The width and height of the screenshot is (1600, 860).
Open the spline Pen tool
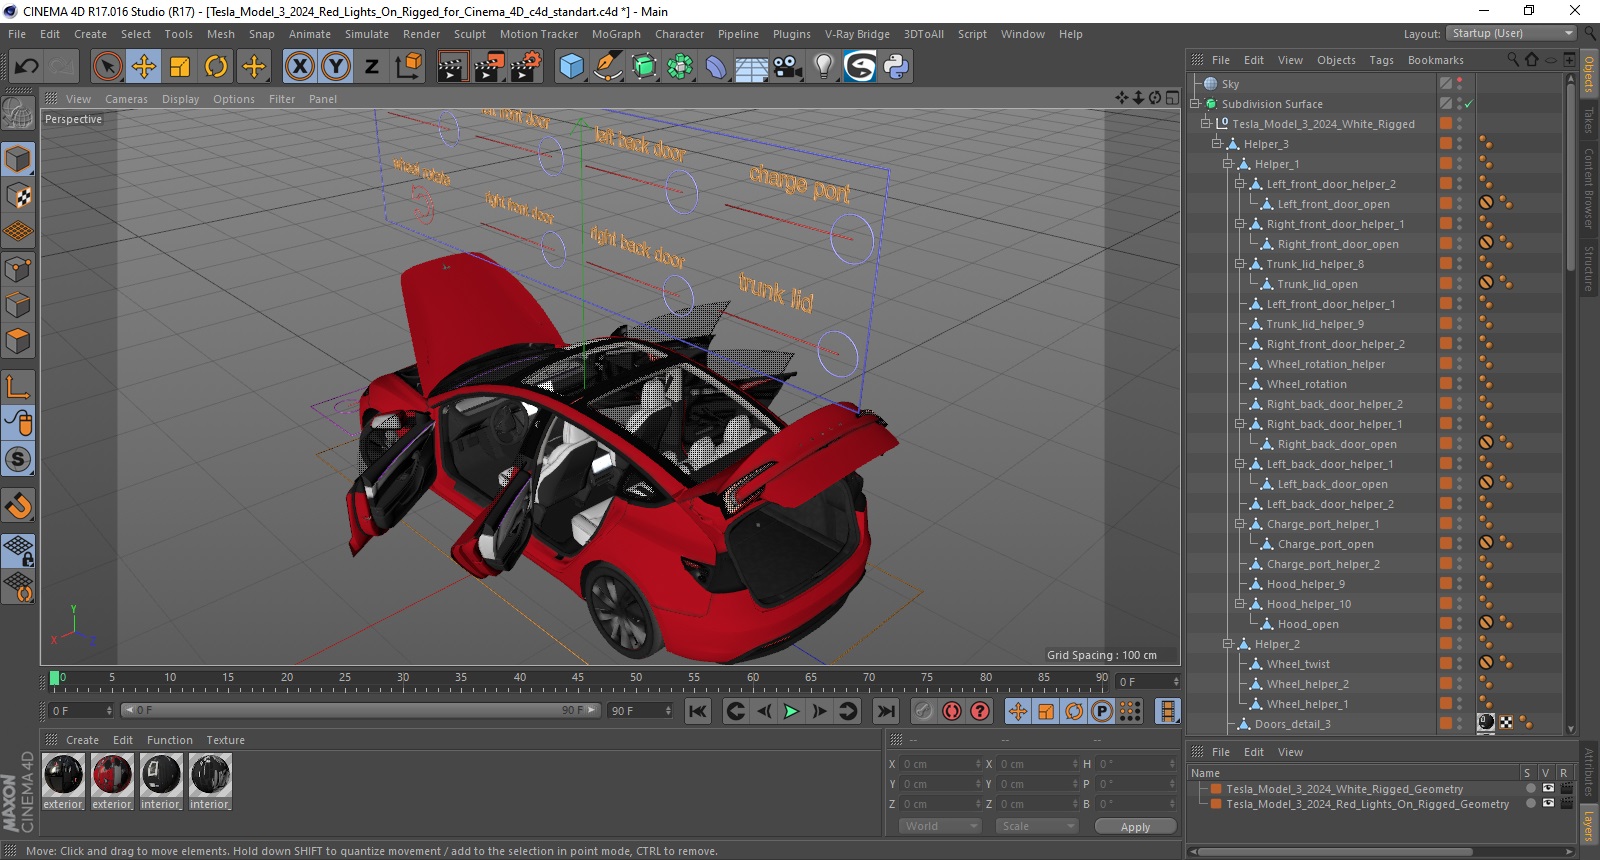[x=608, y=67]
